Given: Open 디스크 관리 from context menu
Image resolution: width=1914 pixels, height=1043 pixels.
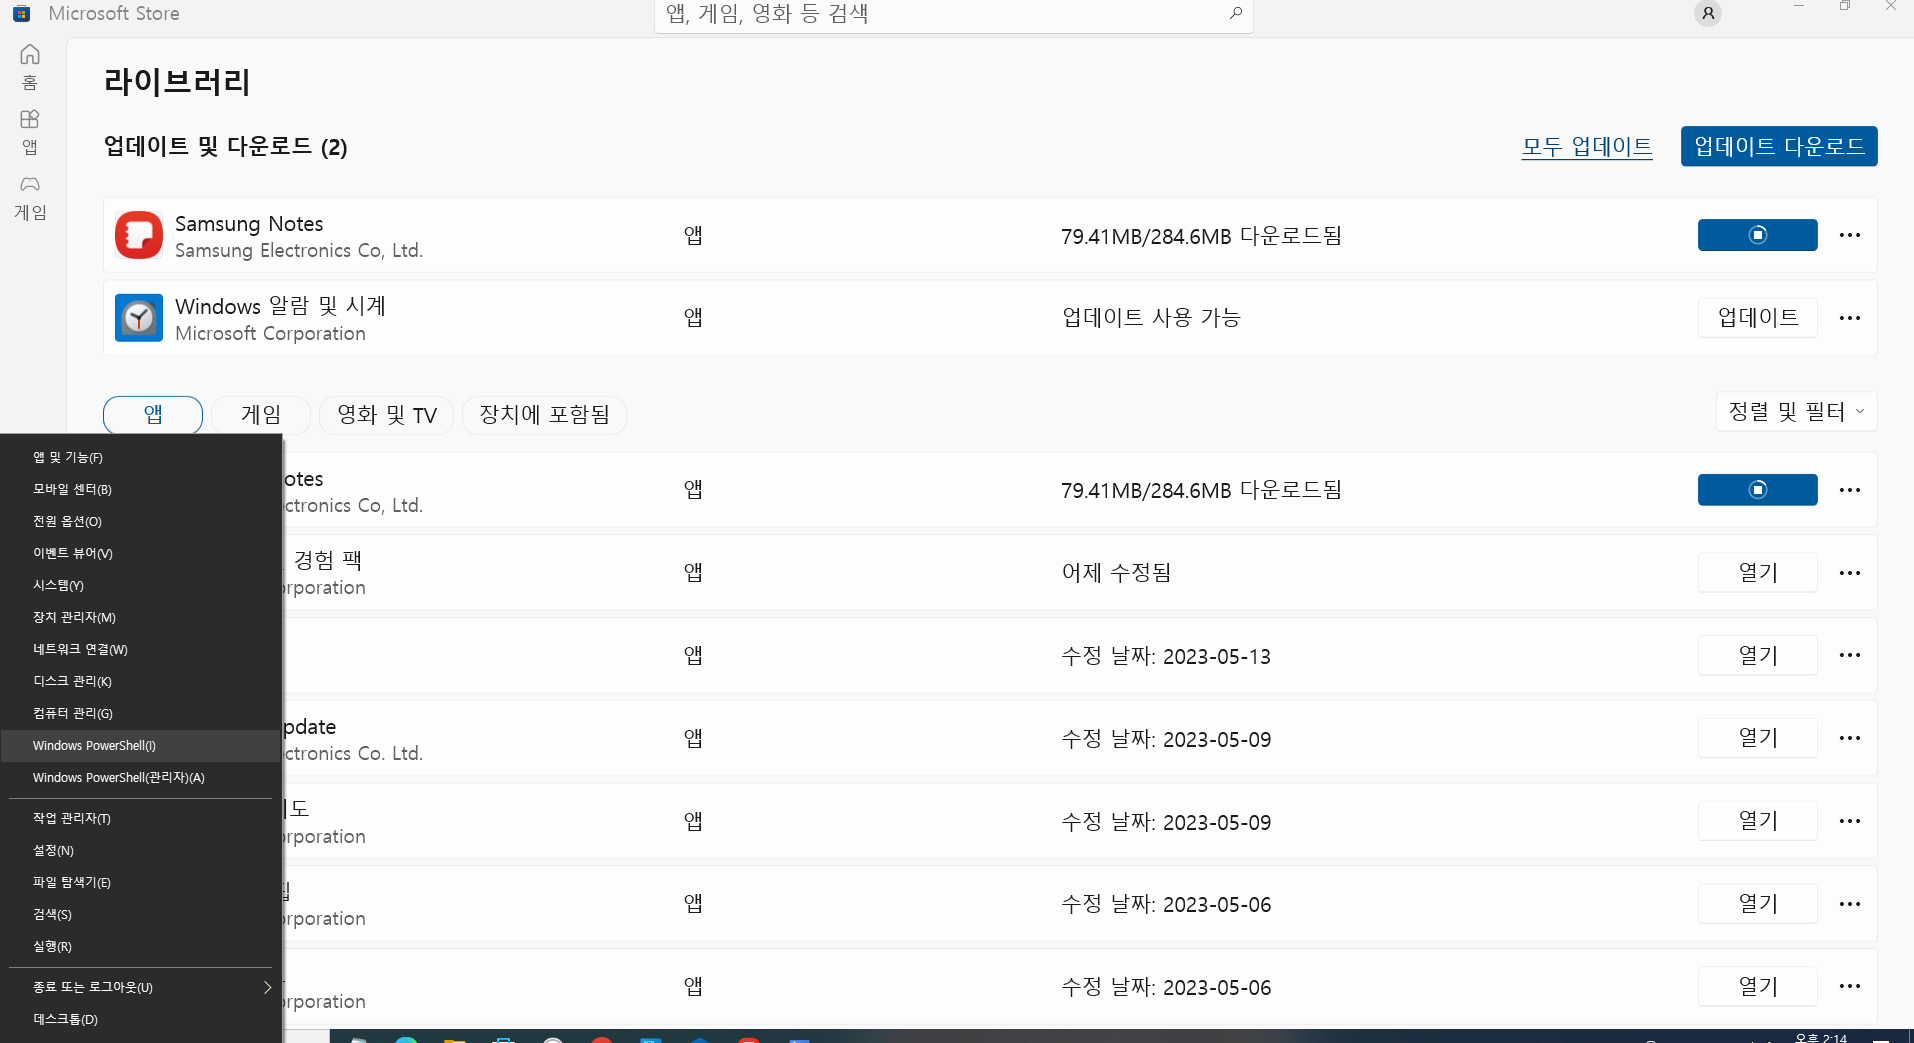Looking at the screenshot, I should tap(141, 681).
